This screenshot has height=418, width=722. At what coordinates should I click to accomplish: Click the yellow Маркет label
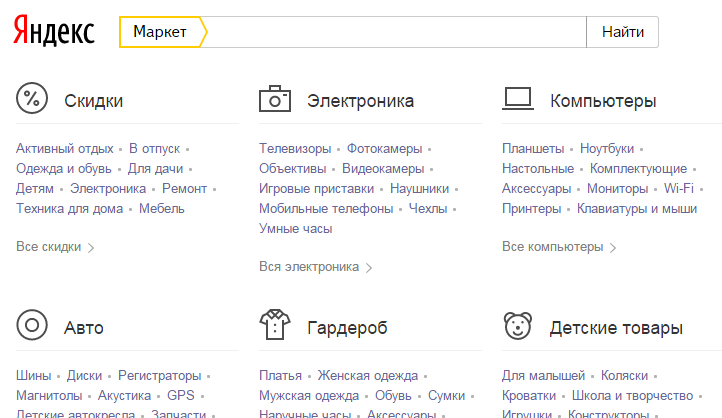tap(163, 32)
